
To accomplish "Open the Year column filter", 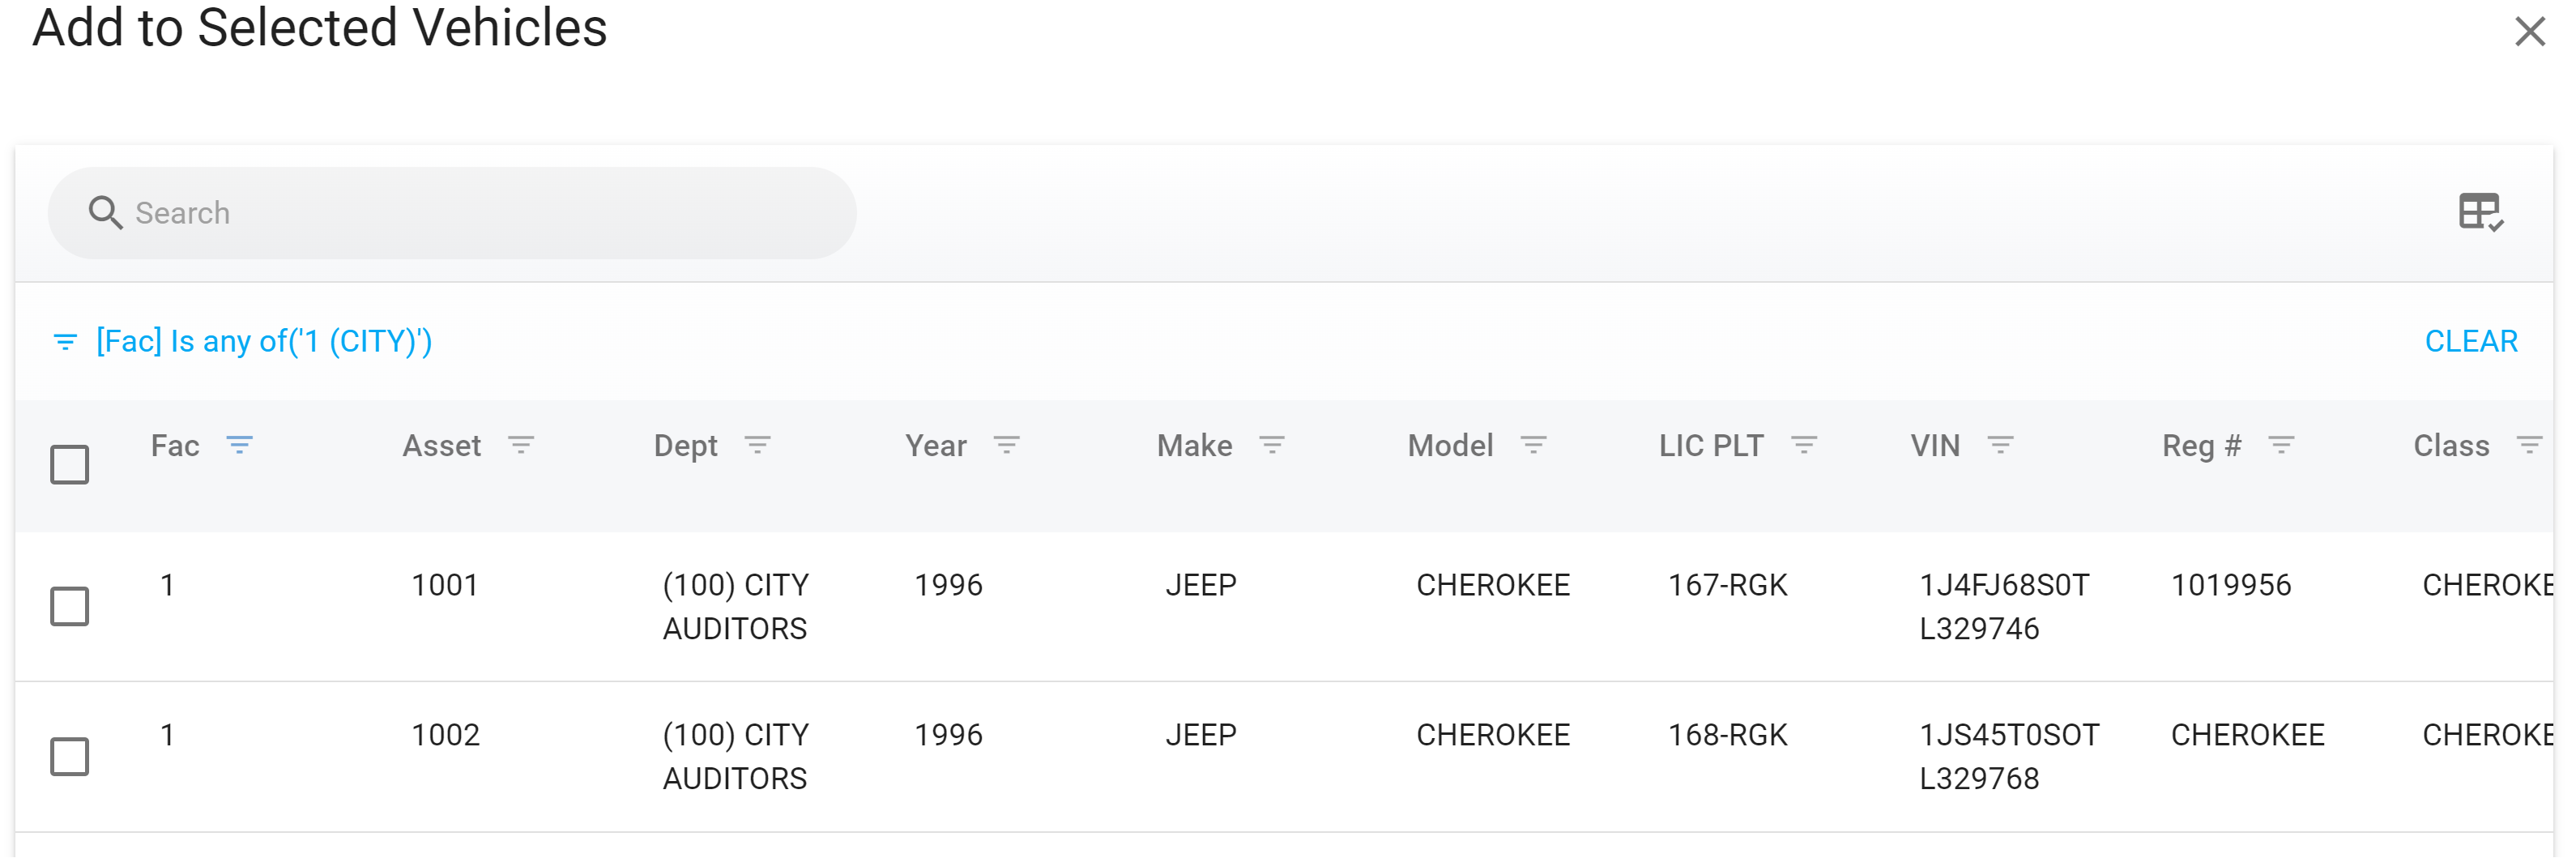I will click(1007, 445).
